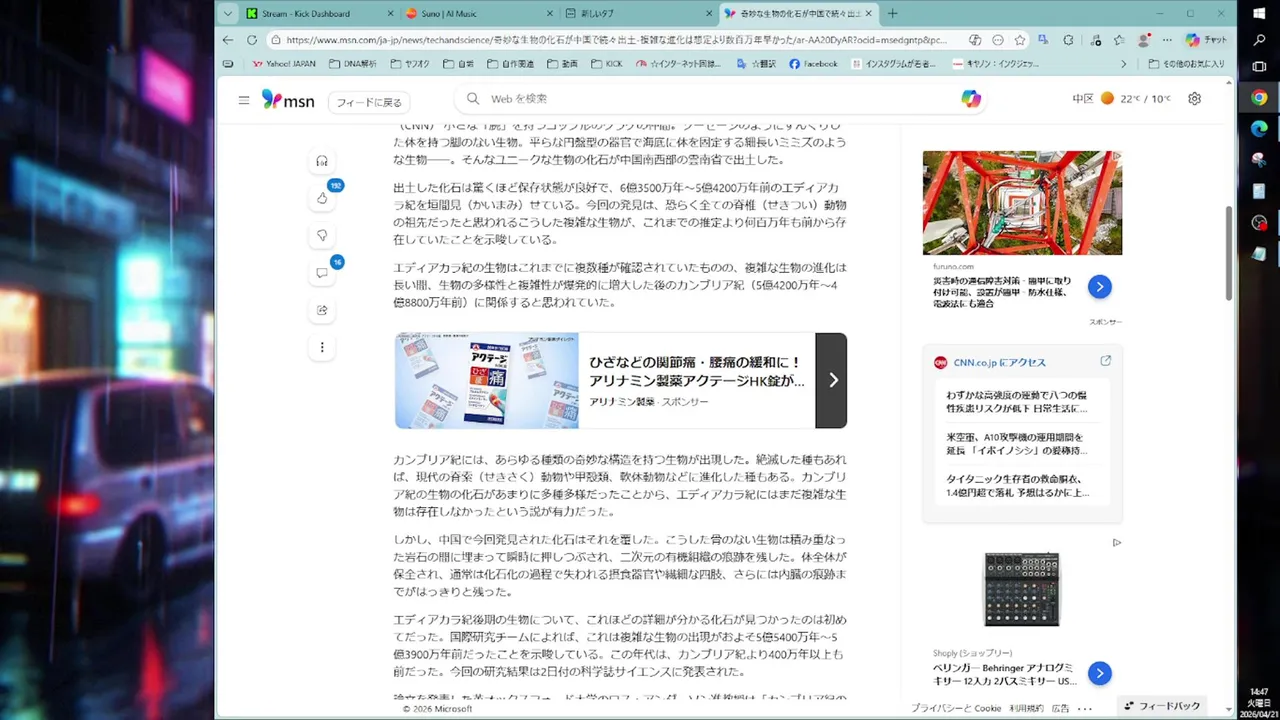Viewport: 1280px width, 720px height.
Task: Go back with the browser back arrow
Action: [228, 40]
